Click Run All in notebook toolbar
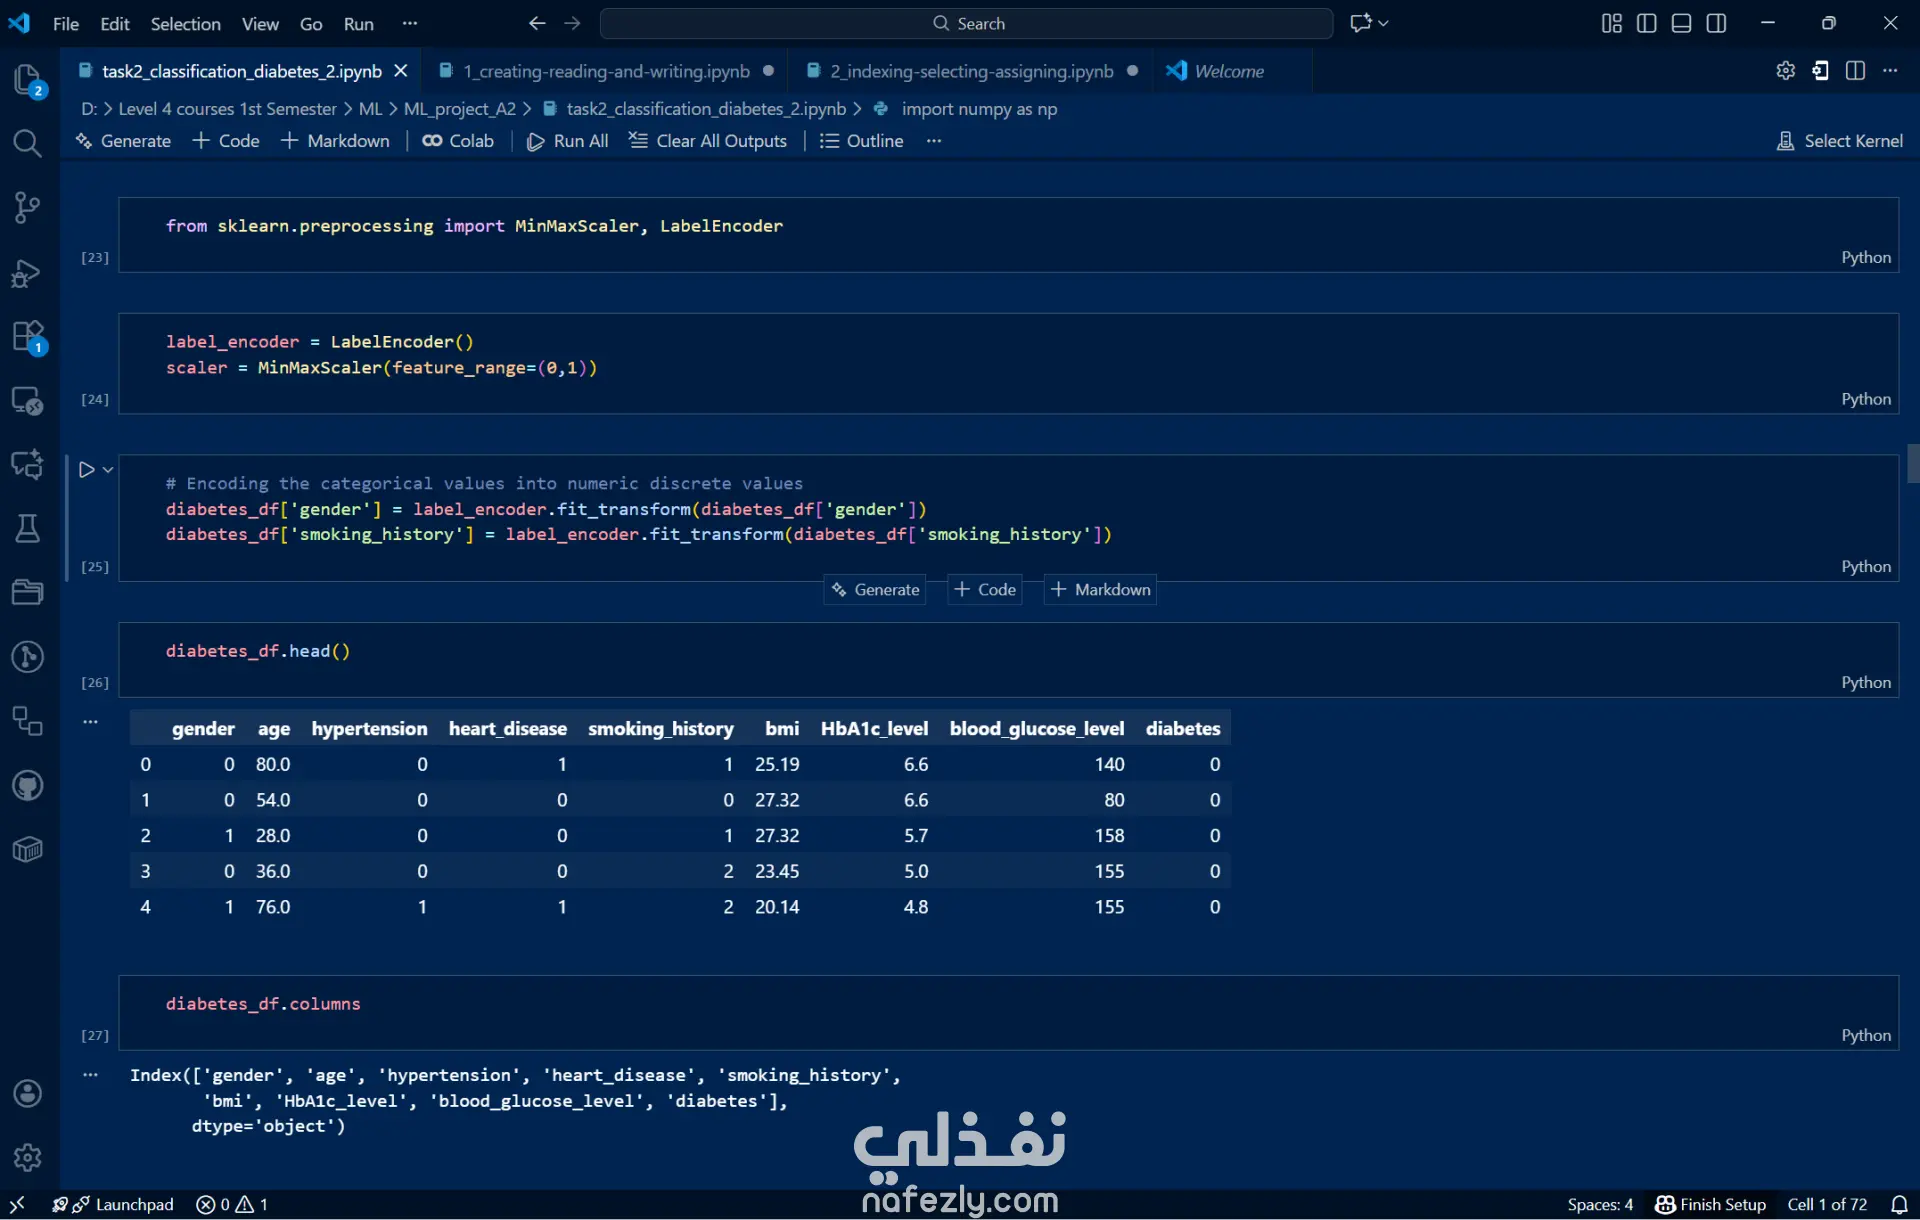 click(x=567, y=141)
